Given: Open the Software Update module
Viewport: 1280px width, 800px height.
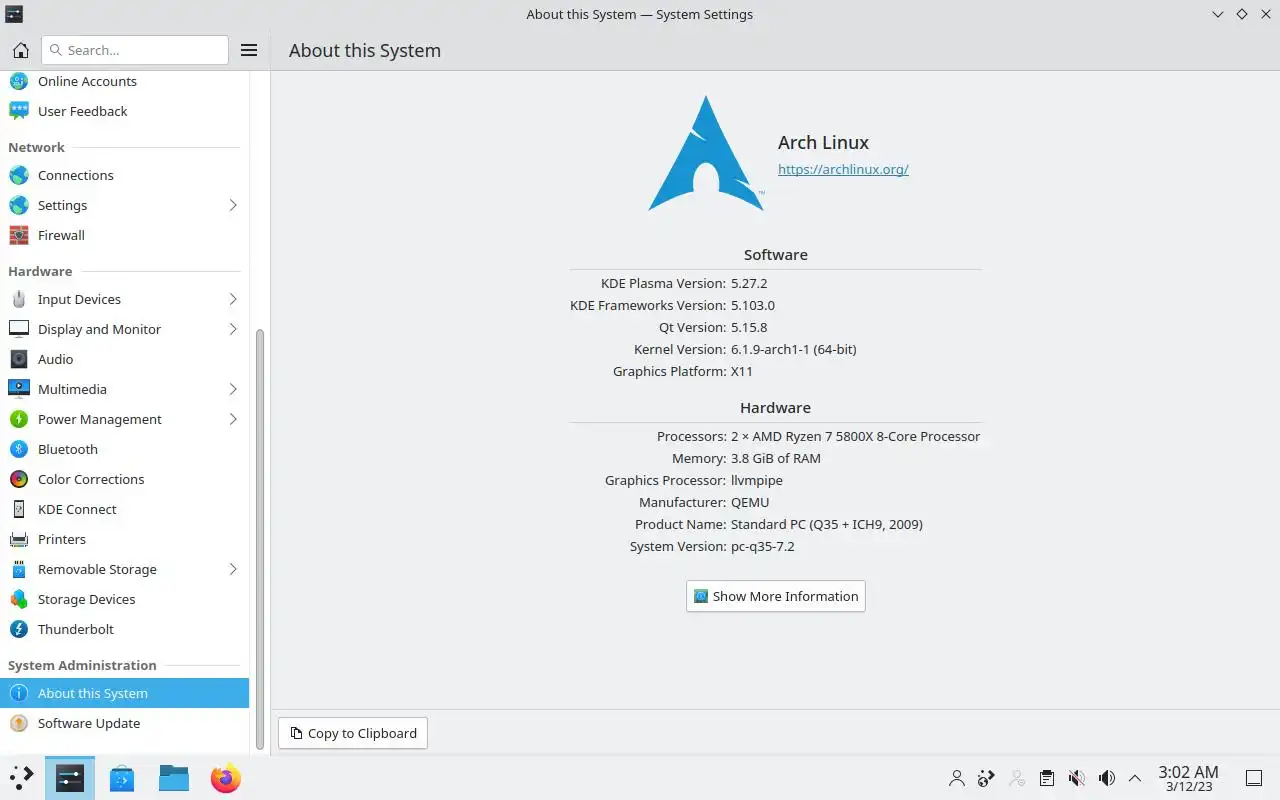Looking at the screenshot, I should (x=124, y=723).
